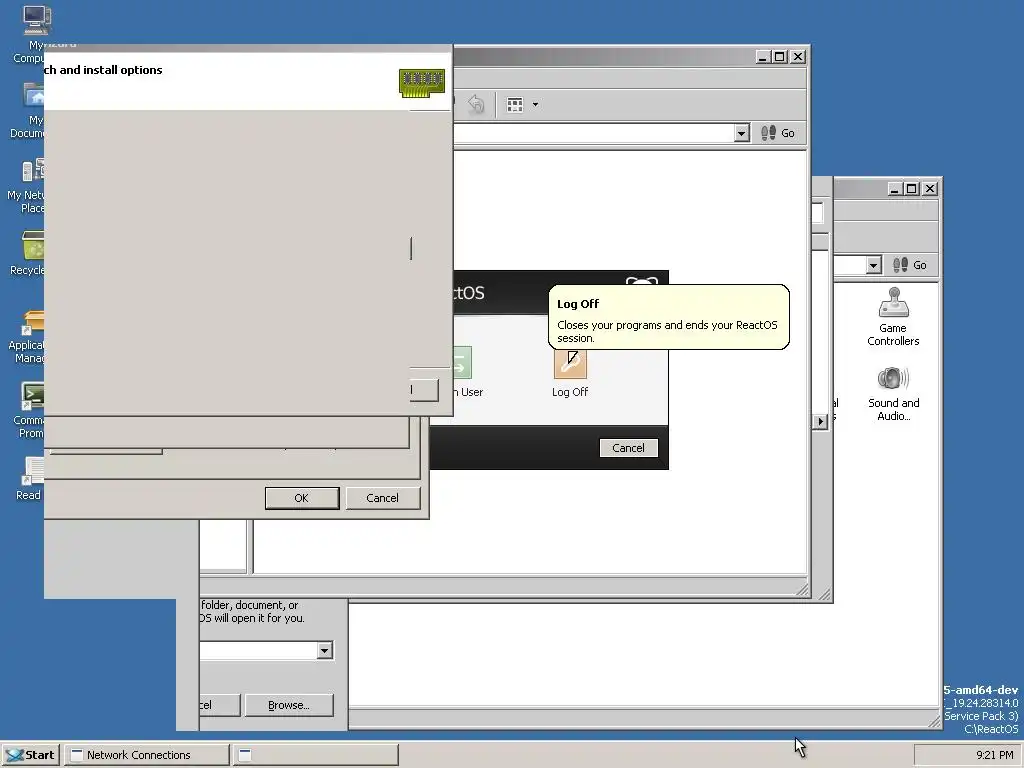
Task: Click the Start button
Action: point(31,755)
